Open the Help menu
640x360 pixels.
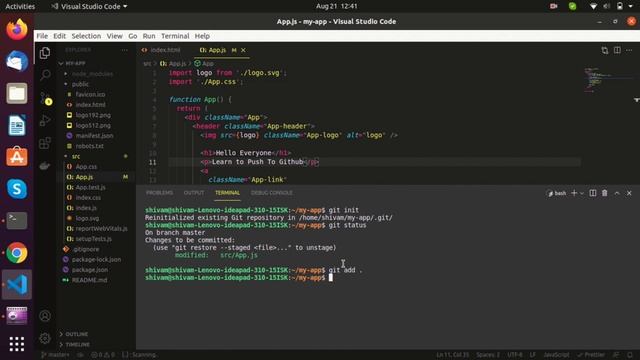coord(202,36)
